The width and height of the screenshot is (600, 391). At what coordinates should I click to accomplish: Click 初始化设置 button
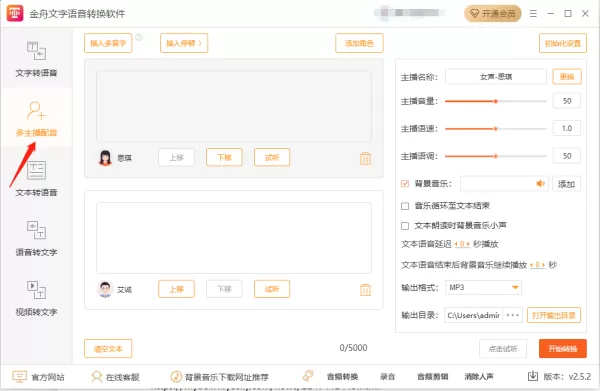563,43
